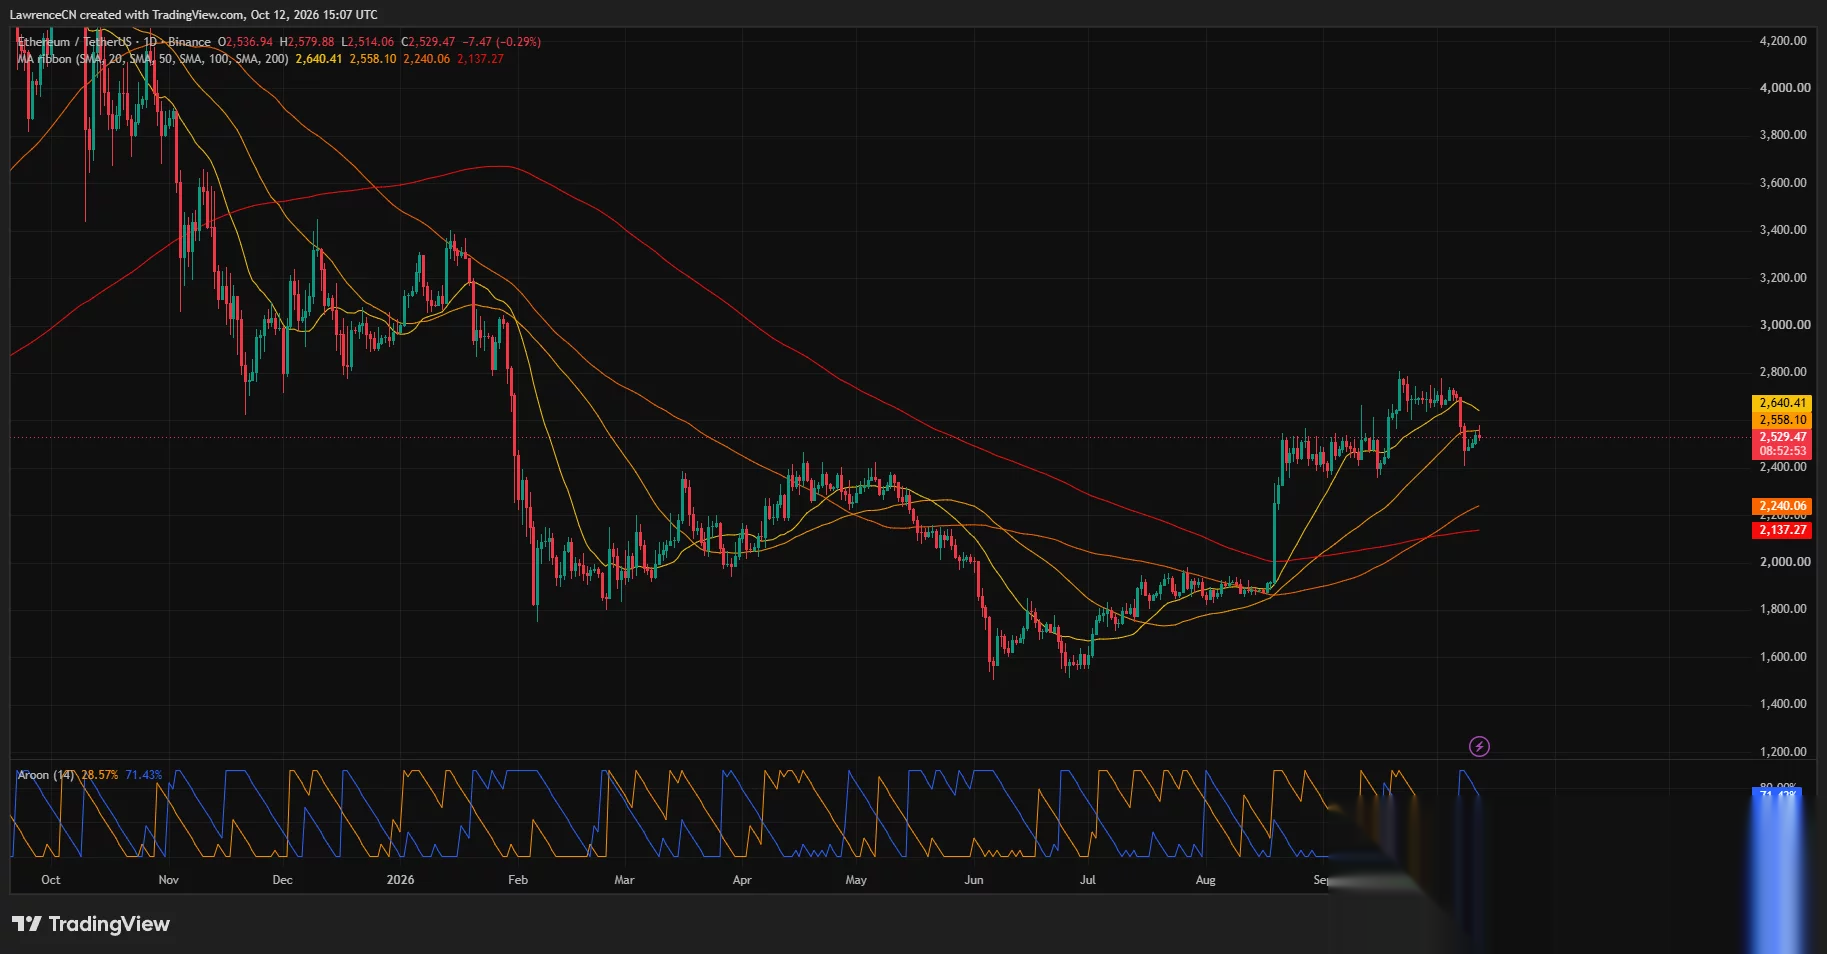Screen dimensions: 1827x954
Task: Click Aroon orange value "28.57%"
Action: pos(100,775)
